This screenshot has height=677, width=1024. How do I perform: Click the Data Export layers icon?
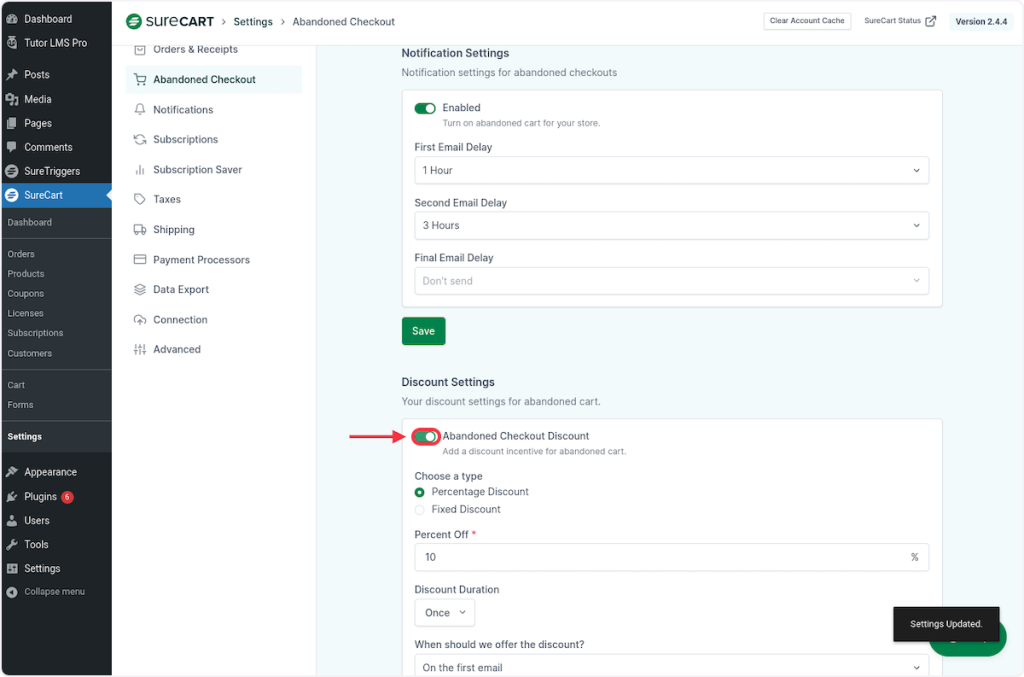coord(140,290)
